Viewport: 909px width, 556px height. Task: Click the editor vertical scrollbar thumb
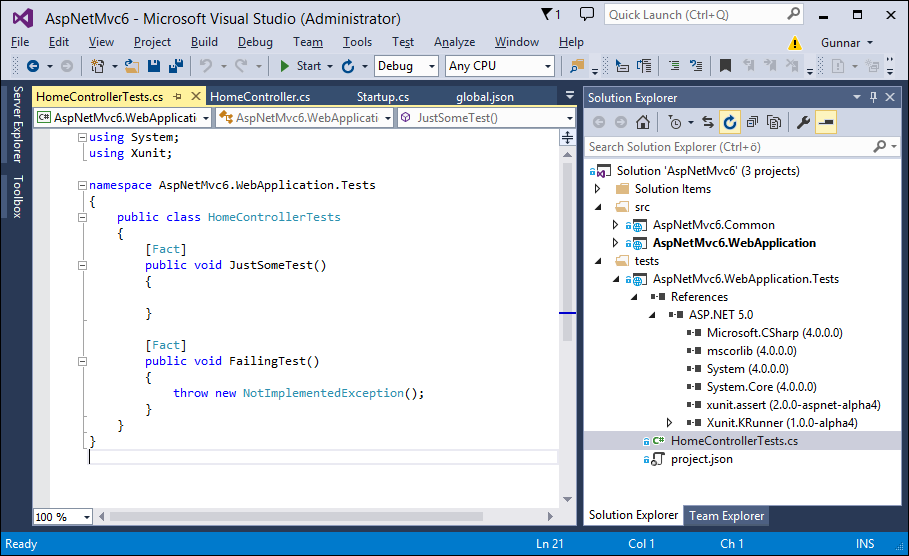(568, 252)
